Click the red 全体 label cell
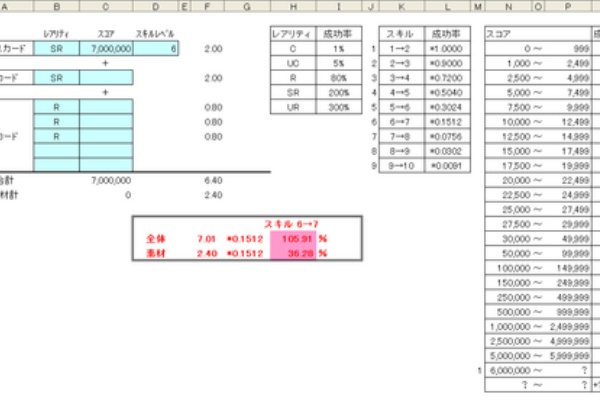Viewport: 600px width, 400px height. 155,240
